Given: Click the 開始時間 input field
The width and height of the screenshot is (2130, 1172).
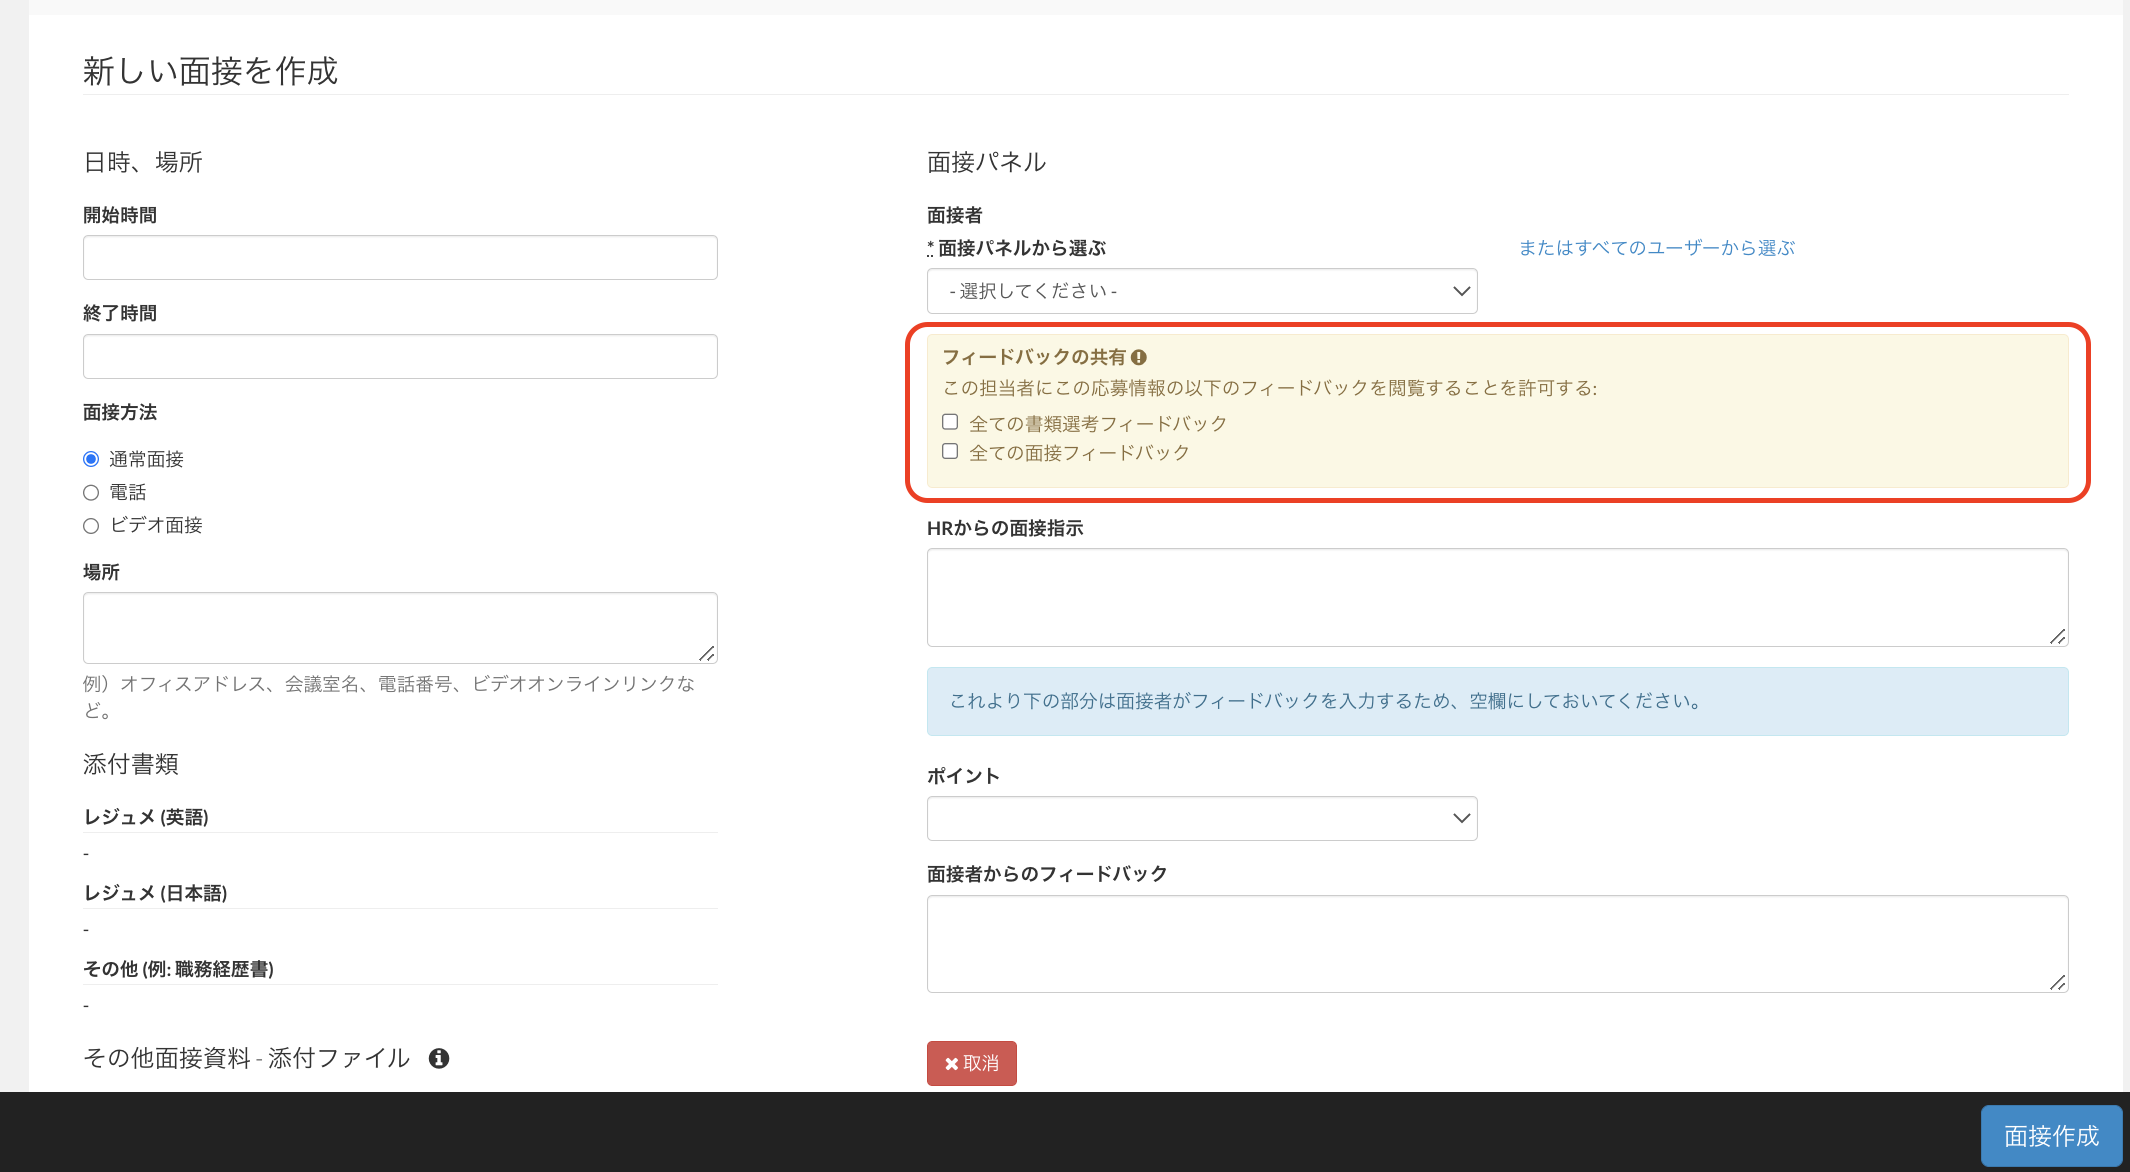Looking at the screenshot, I should 400,257.
